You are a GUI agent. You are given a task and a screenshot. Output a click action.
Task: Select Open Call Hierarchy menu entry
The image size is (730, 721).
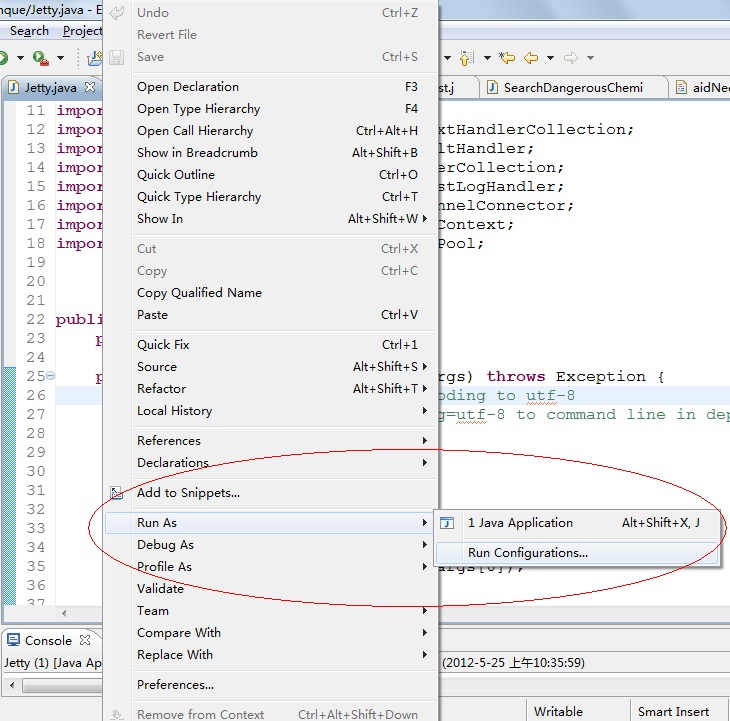tap(195, 131)
